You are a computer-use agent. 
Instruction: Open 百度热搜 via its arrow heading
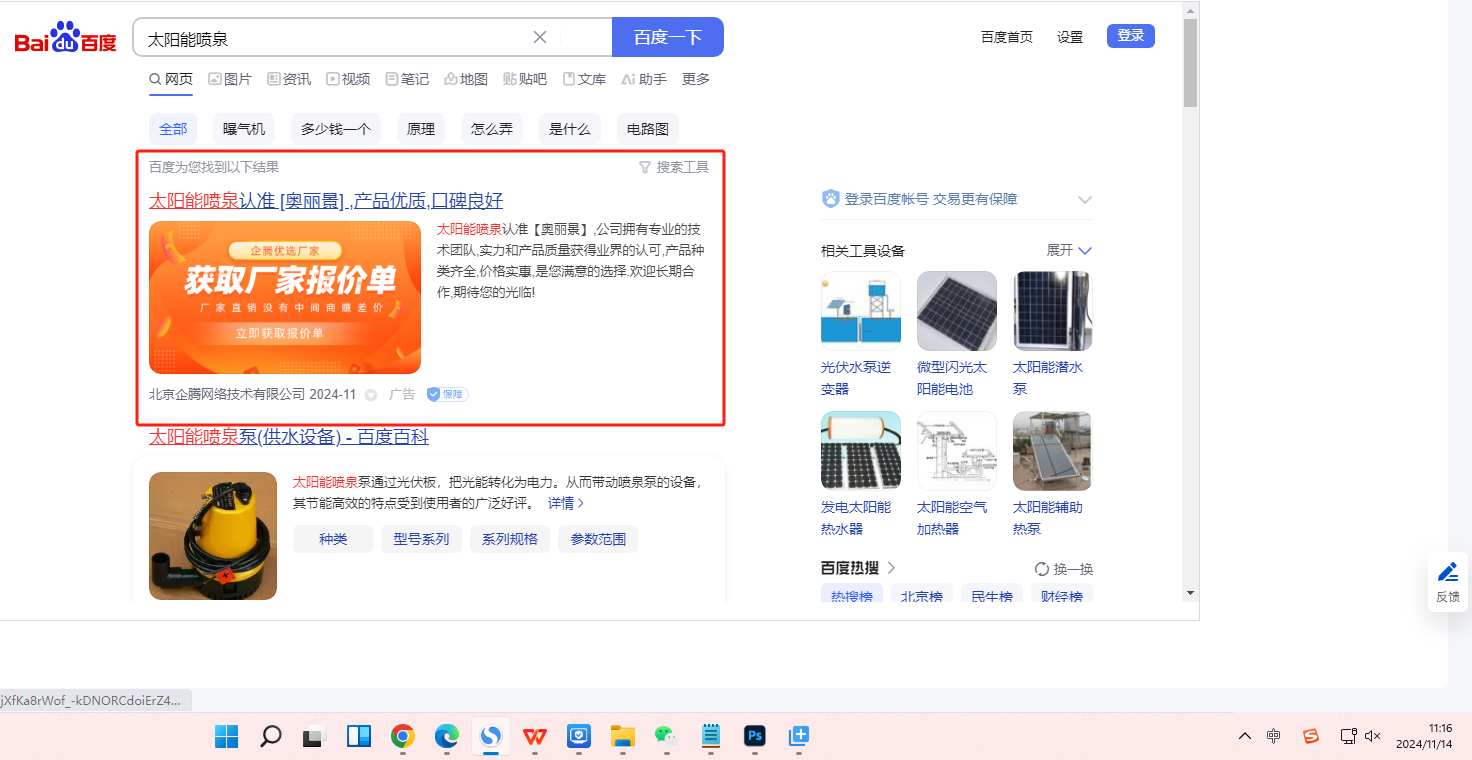tap(858, 568)
